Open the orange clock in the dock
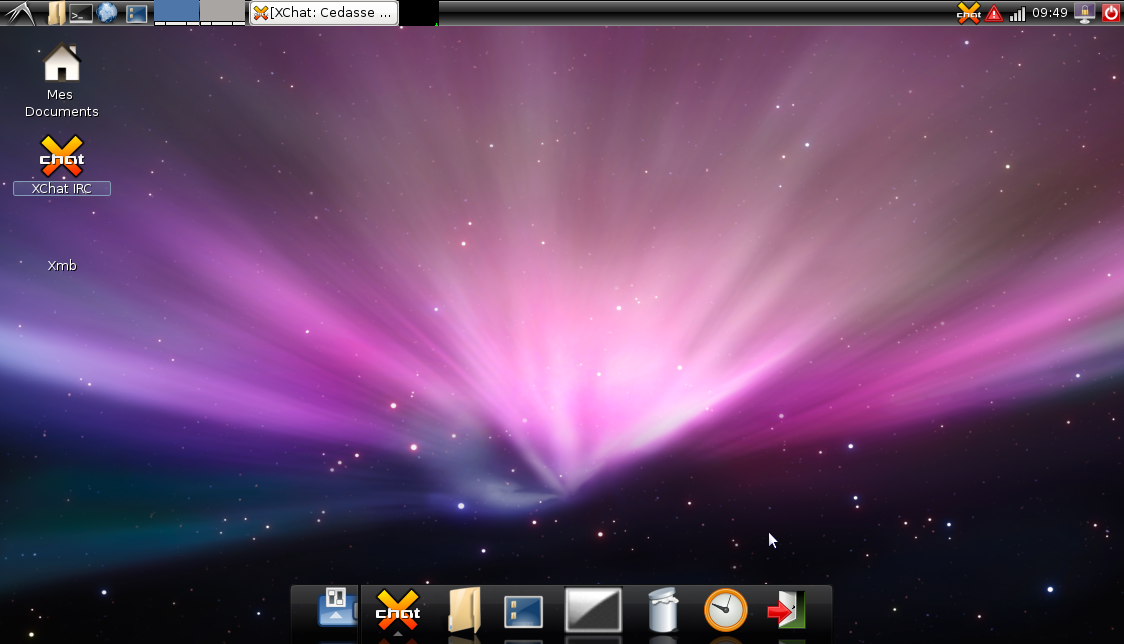Image resolution: width=1124 pixels, height=644 pixels. [x=725, y=610]
